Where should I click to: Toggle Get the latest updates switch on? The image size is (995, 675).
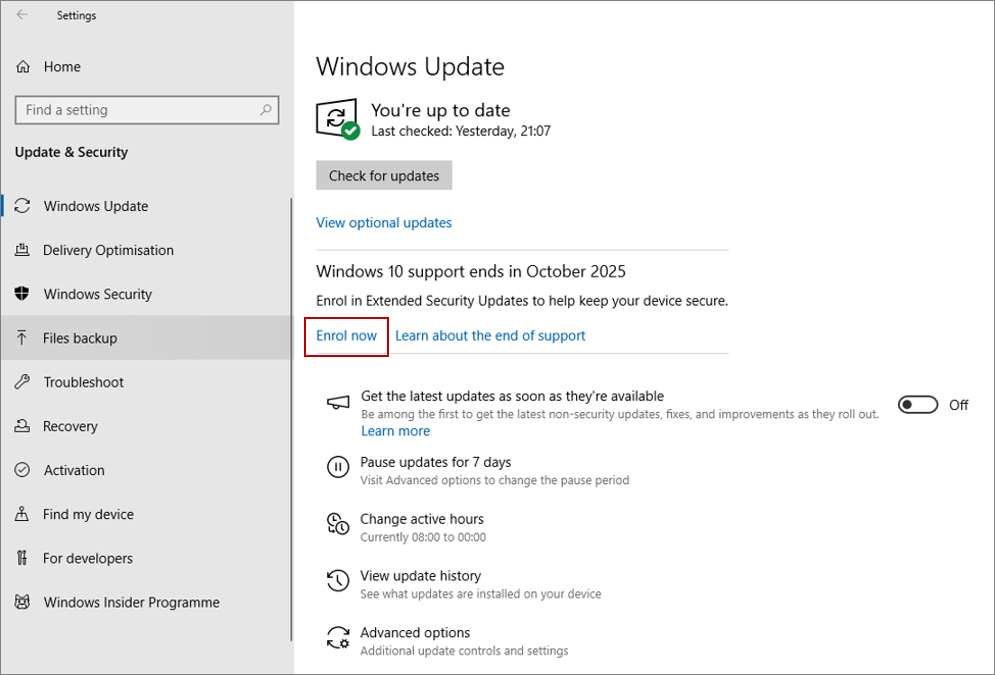pyautogui.click(x=918, y=405)
